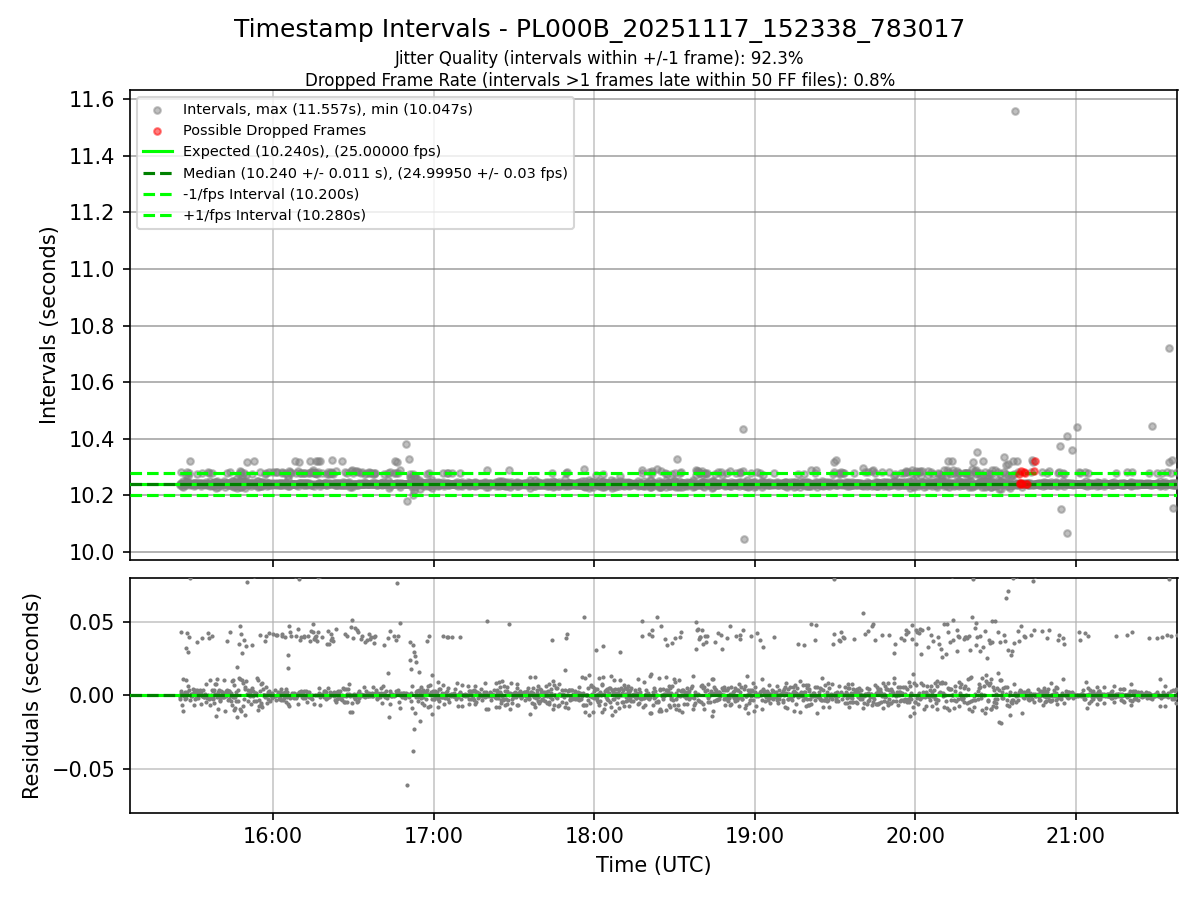Viewport: 1200px width, 900px height.
Task: Click the plot title Timestamp Intervals - PL000B_20251117_152338_783017
Action: point(599,30)
